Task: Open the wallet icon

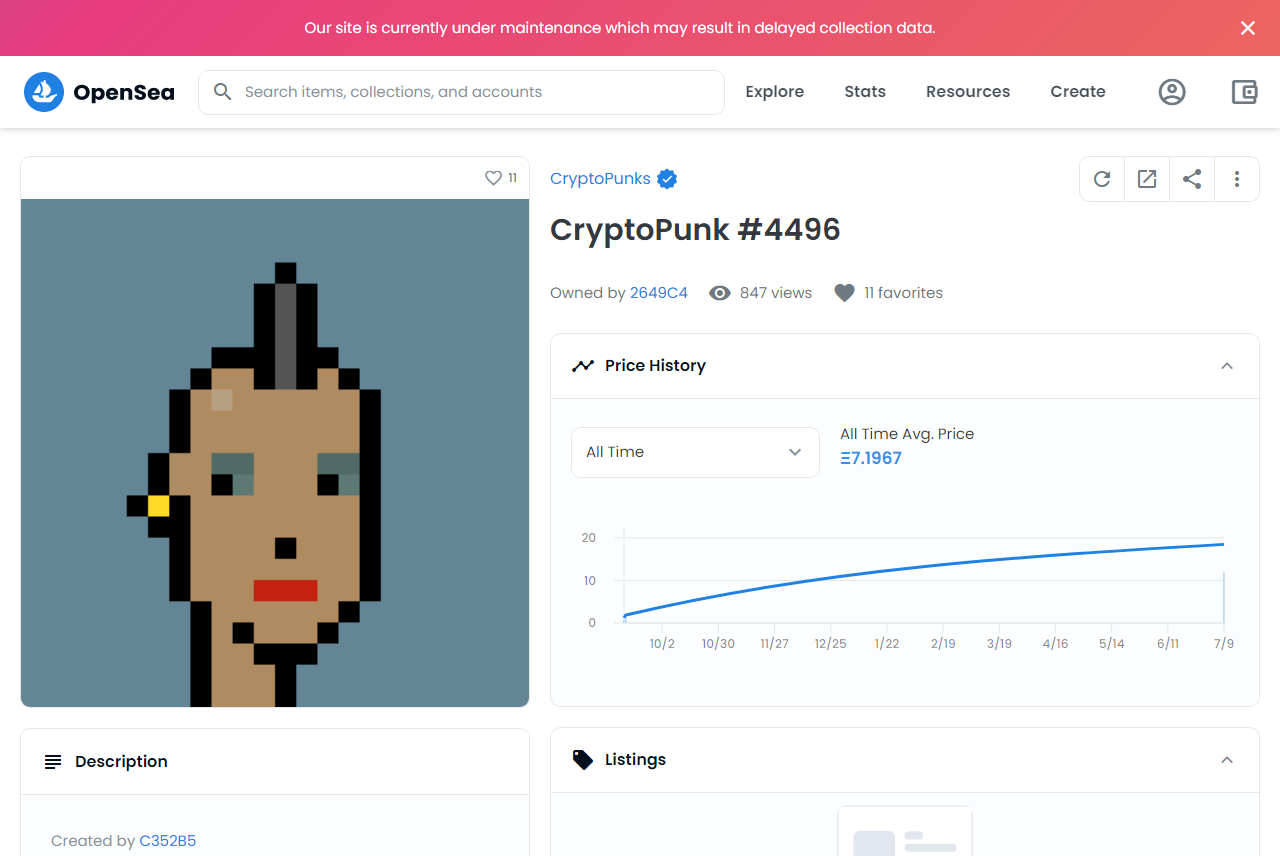Action: [1244, 92]
